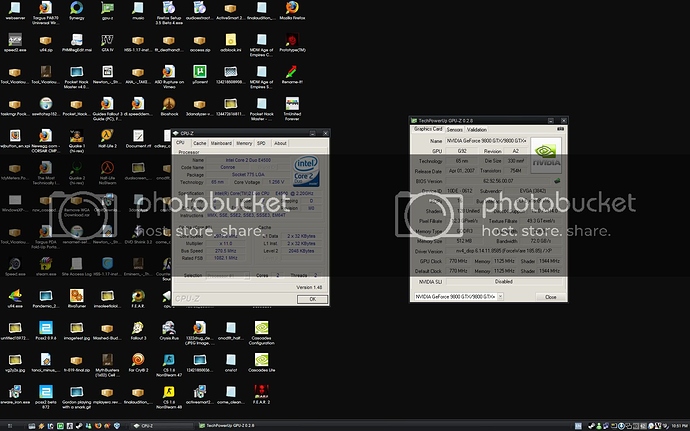The width and height of the screenshot is (690, 431).
Task: Open the Rename-It! desktop icon
Action: point(292,74)
